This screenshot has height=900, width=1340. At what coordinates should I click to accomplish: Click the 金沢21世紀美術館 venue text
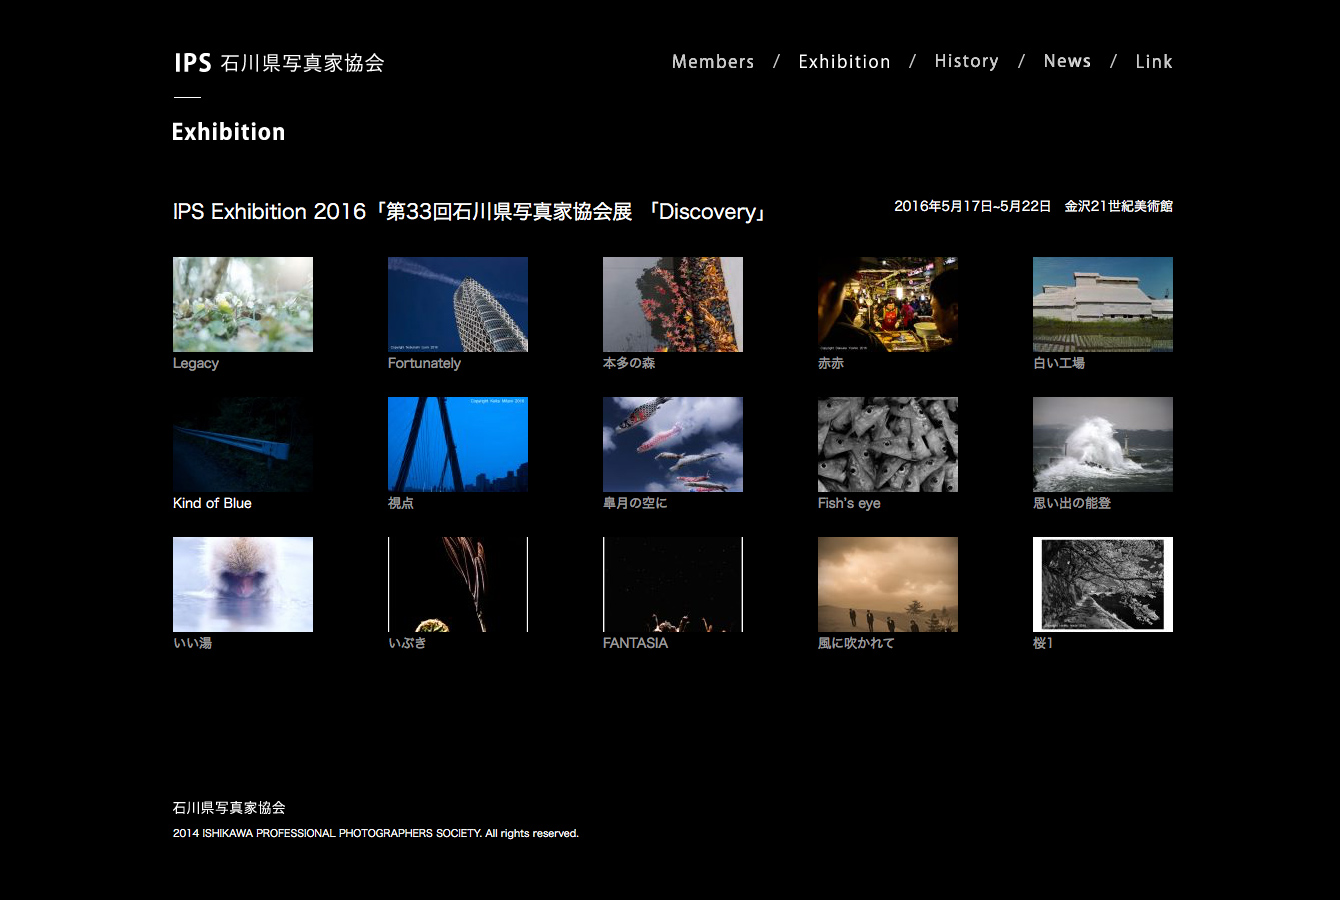click(x=1118, y=206)
